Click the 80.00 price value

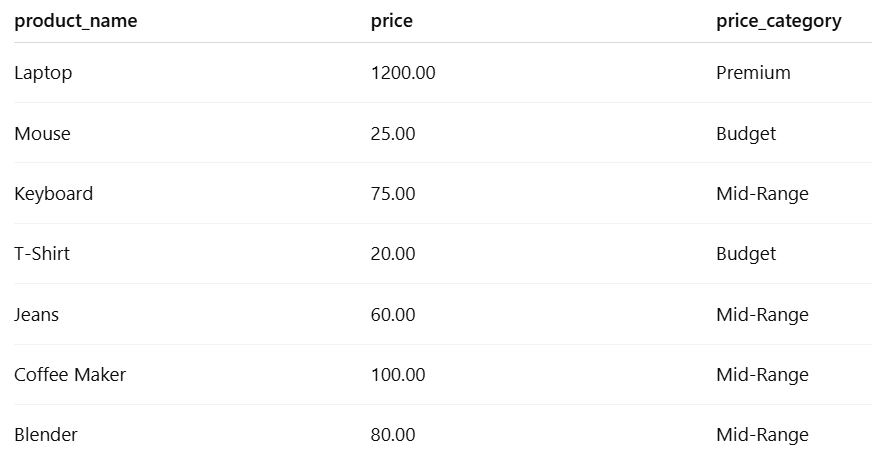tap(393, 435)
